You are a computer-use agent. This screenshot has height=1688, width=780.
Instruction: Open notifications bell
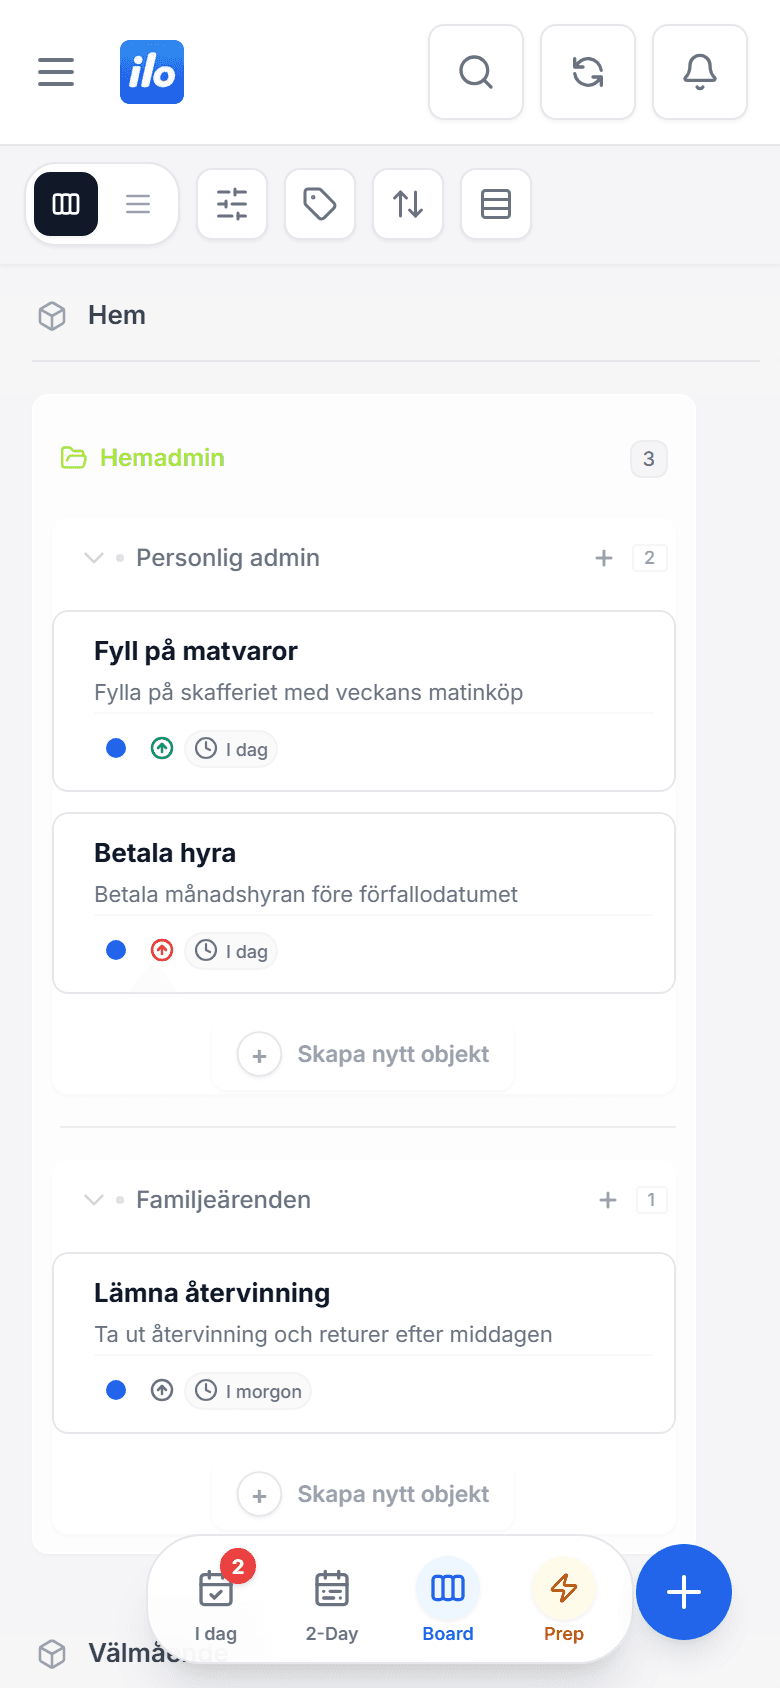pyautogui.click(x=700, y=72)
